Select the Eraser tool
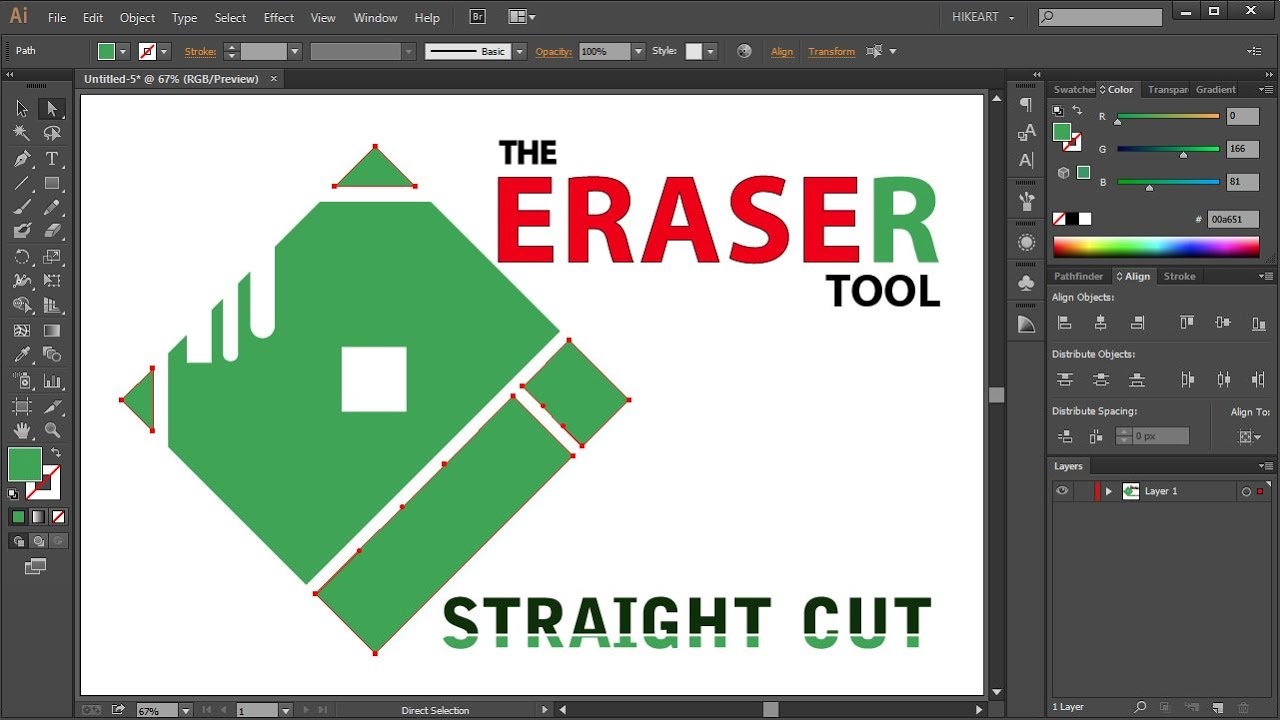The height and width of the screenshot is (720, 1280). [52, 231]
